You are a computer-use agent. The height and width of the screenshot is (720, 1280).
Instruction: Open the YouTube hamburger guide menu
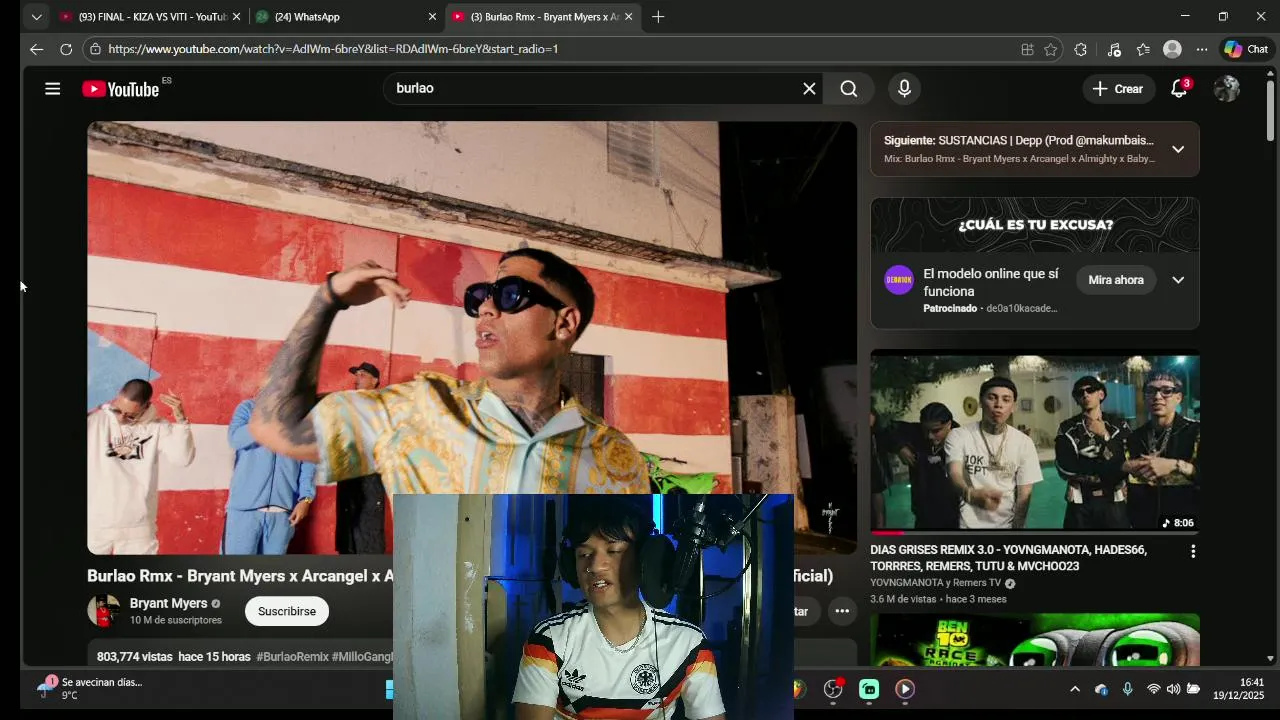point(52,89)
